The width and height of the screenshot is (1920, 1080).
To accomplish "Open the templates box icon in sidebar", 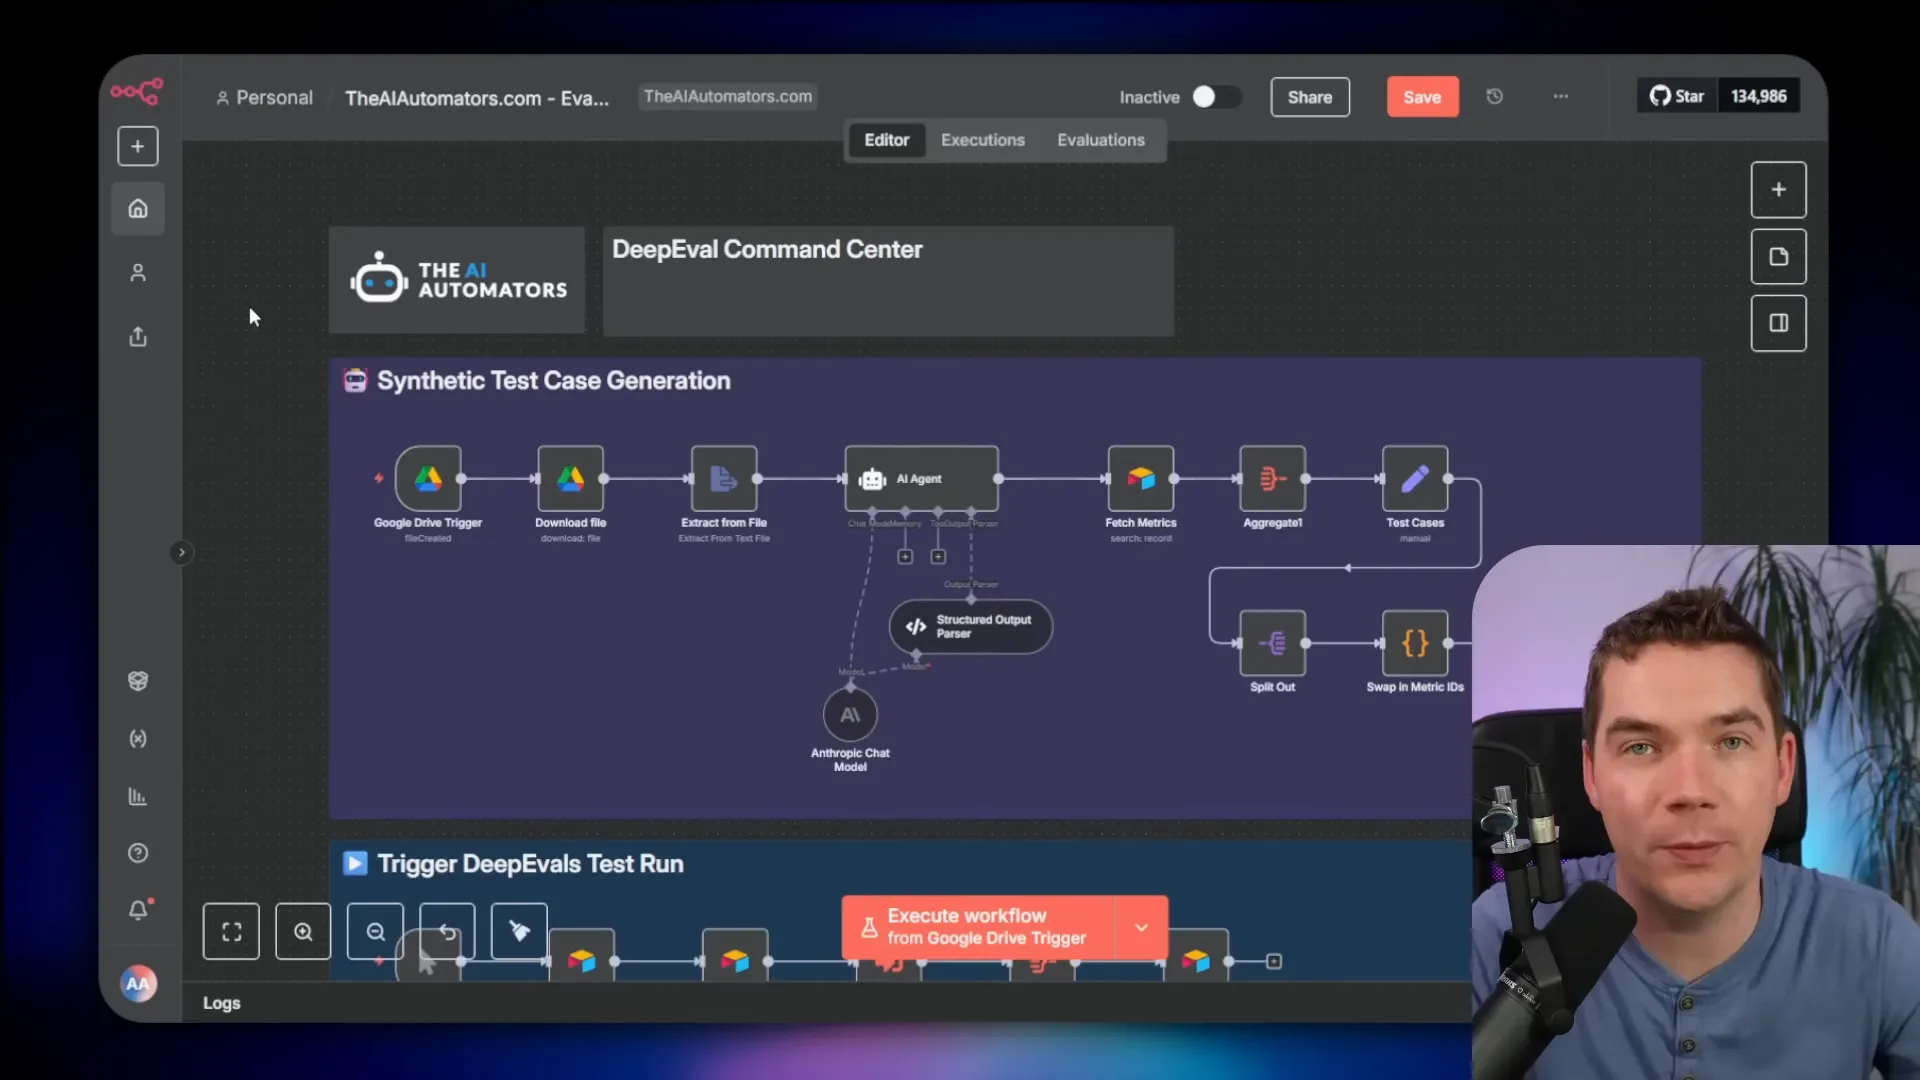I will 138,681.
